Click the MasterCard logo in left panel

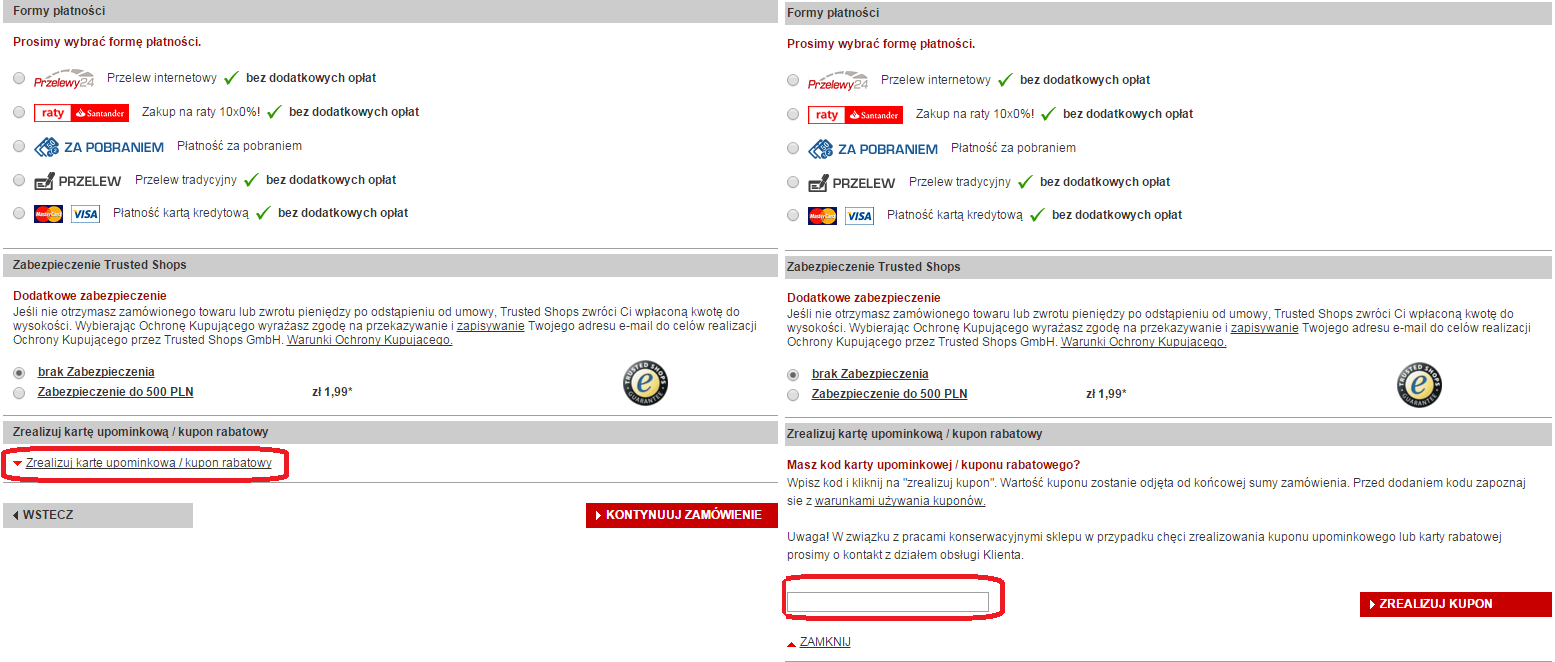(x=49, y=213)
